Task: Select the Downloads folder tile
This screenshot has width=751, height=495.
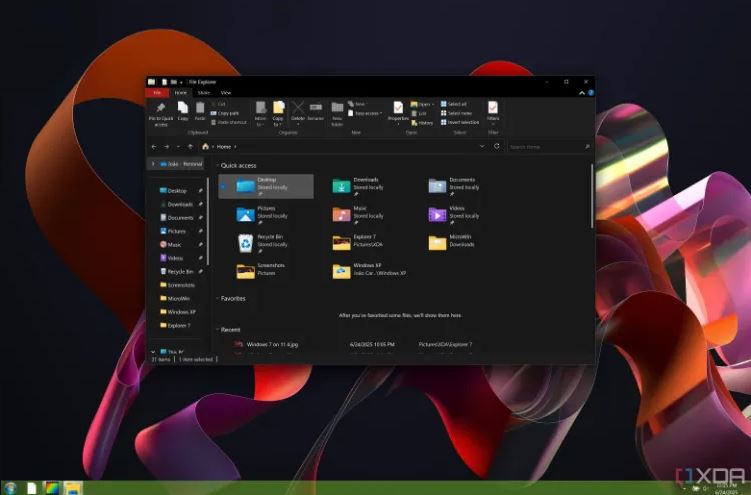Action: [362, 186]
